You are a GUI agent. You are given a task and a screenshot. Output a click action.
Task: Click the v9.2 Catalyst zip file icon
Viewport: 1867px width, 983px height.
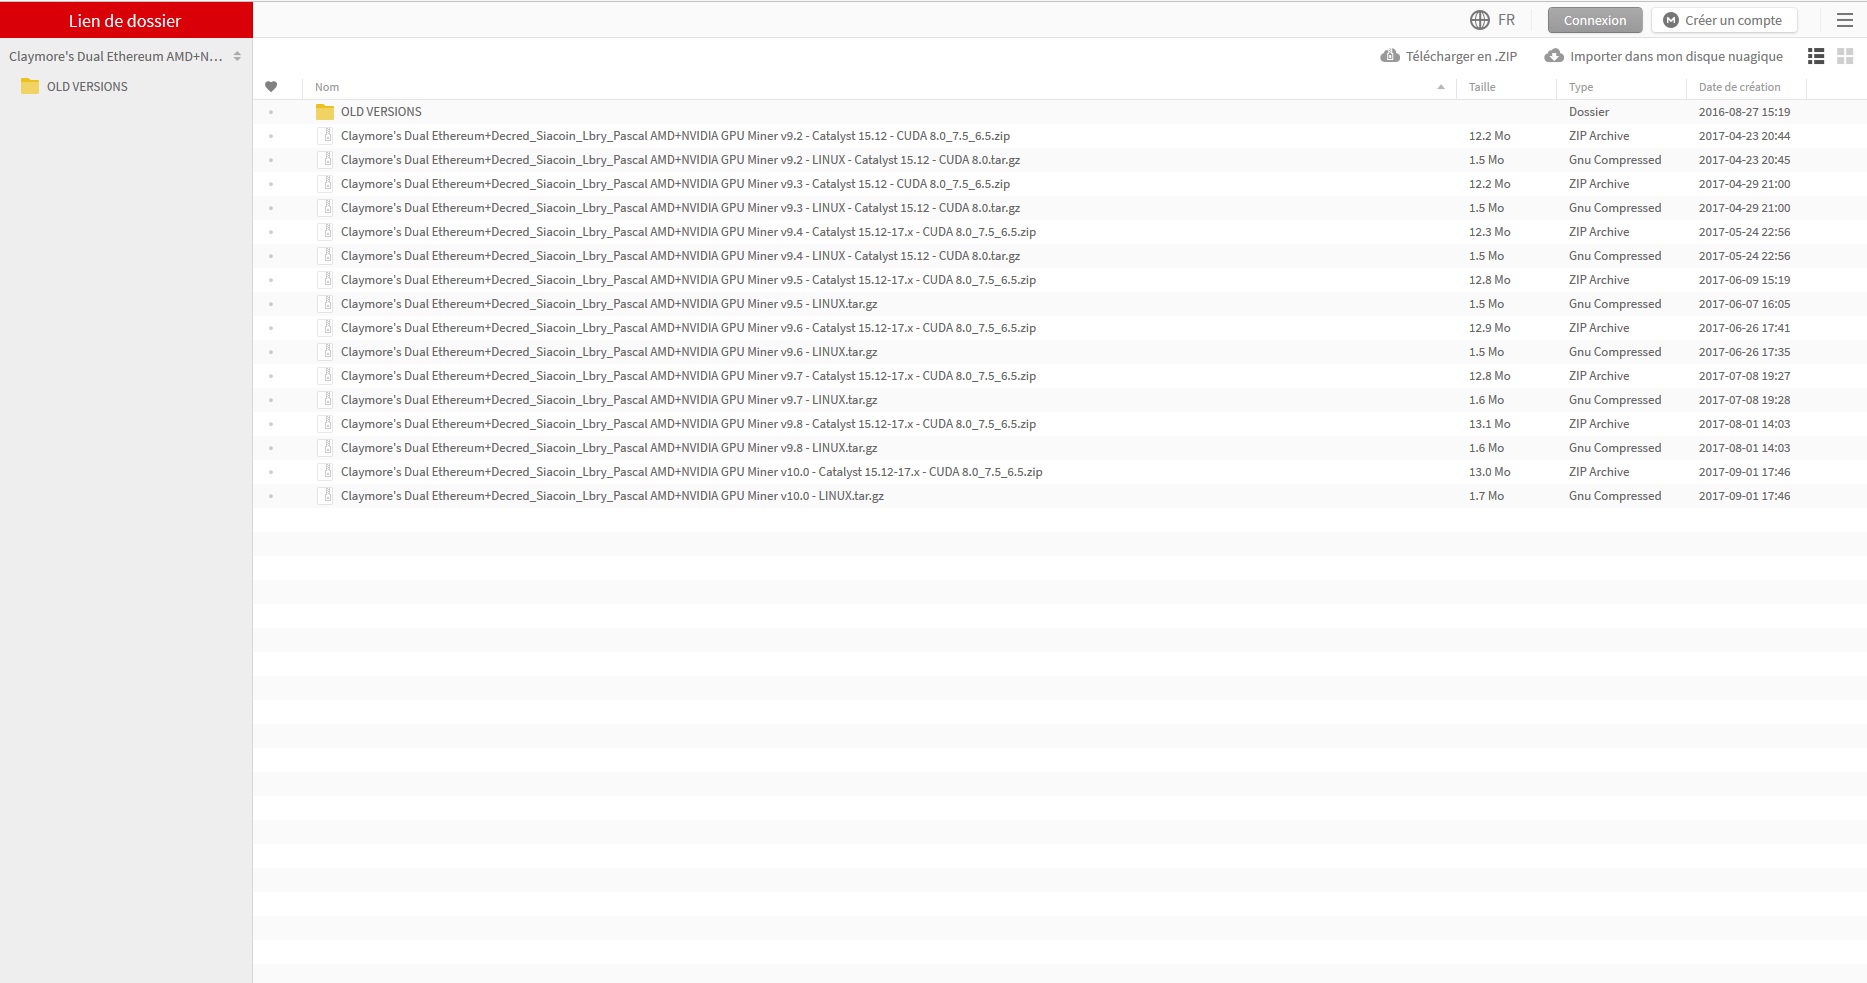[x=325, y=136]
